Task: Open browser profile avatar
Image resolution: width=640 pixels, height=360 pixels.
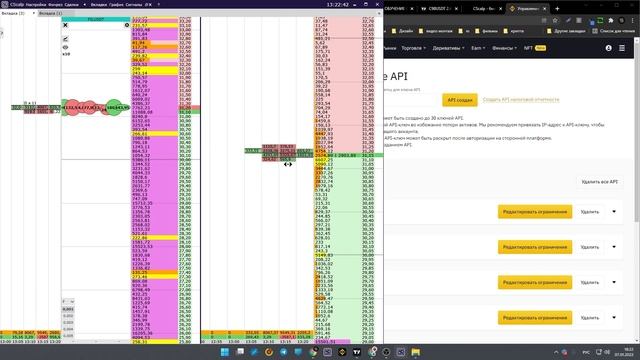Action: point(622,20)
